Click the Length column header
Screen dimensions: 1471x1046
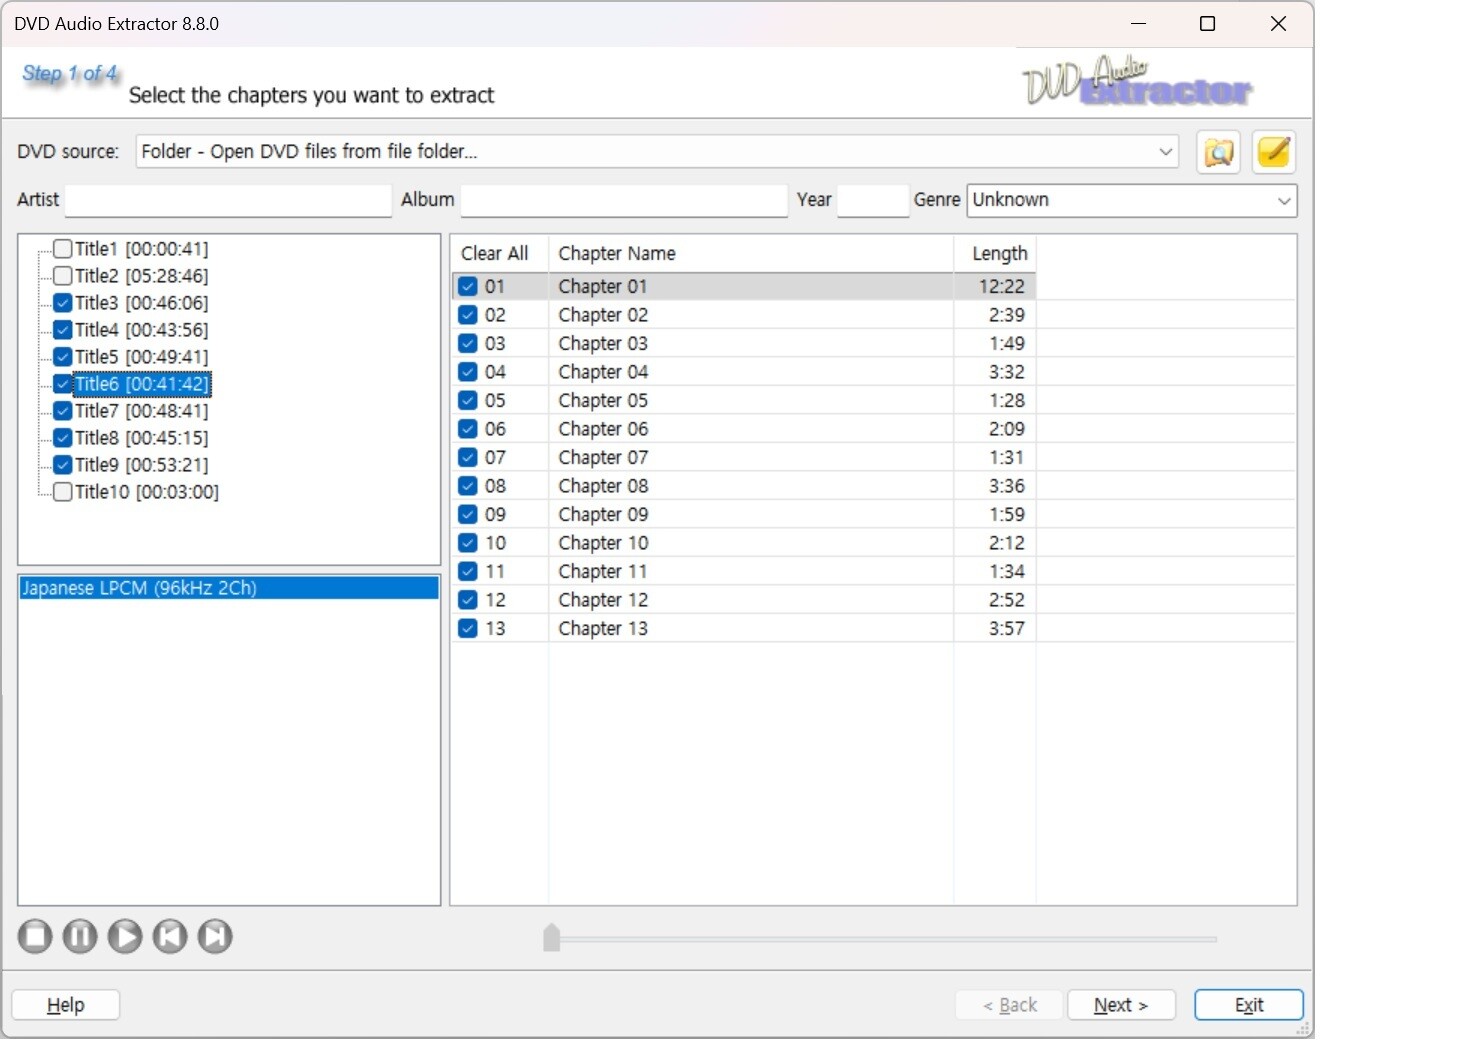pyautogui.click(x=995, y=254)
